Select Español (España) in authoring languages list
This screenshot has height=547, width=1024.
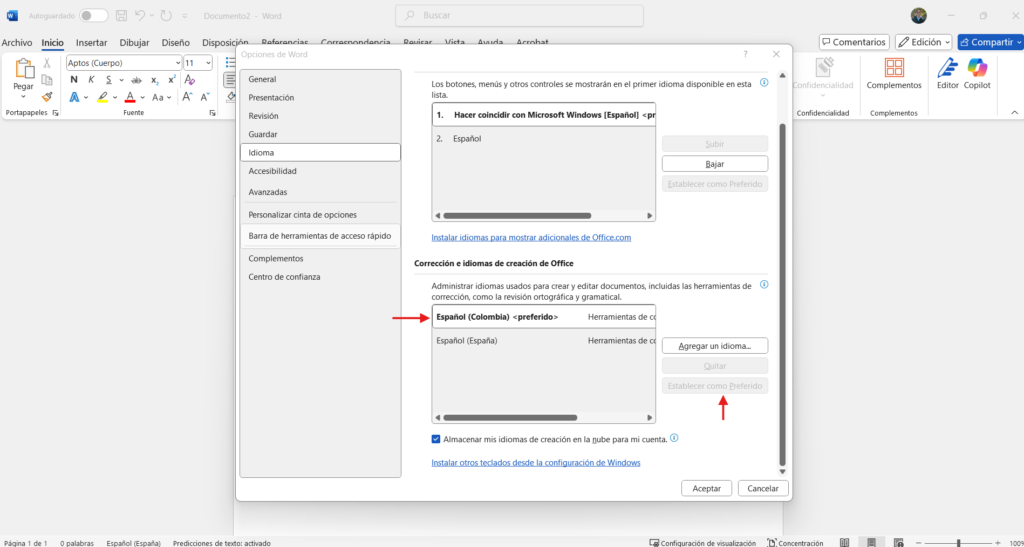tap(467, 341)
